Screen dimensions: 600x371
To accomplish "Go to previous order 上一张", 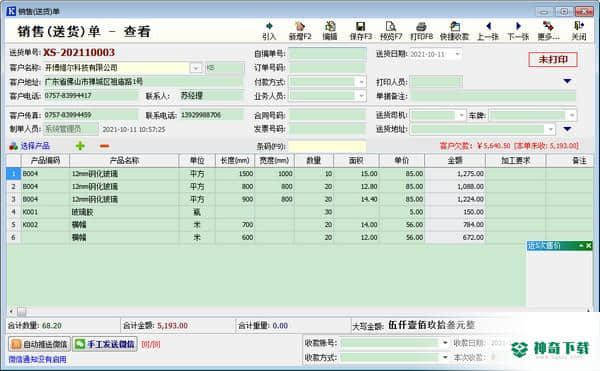I will [x=488, y=31].
